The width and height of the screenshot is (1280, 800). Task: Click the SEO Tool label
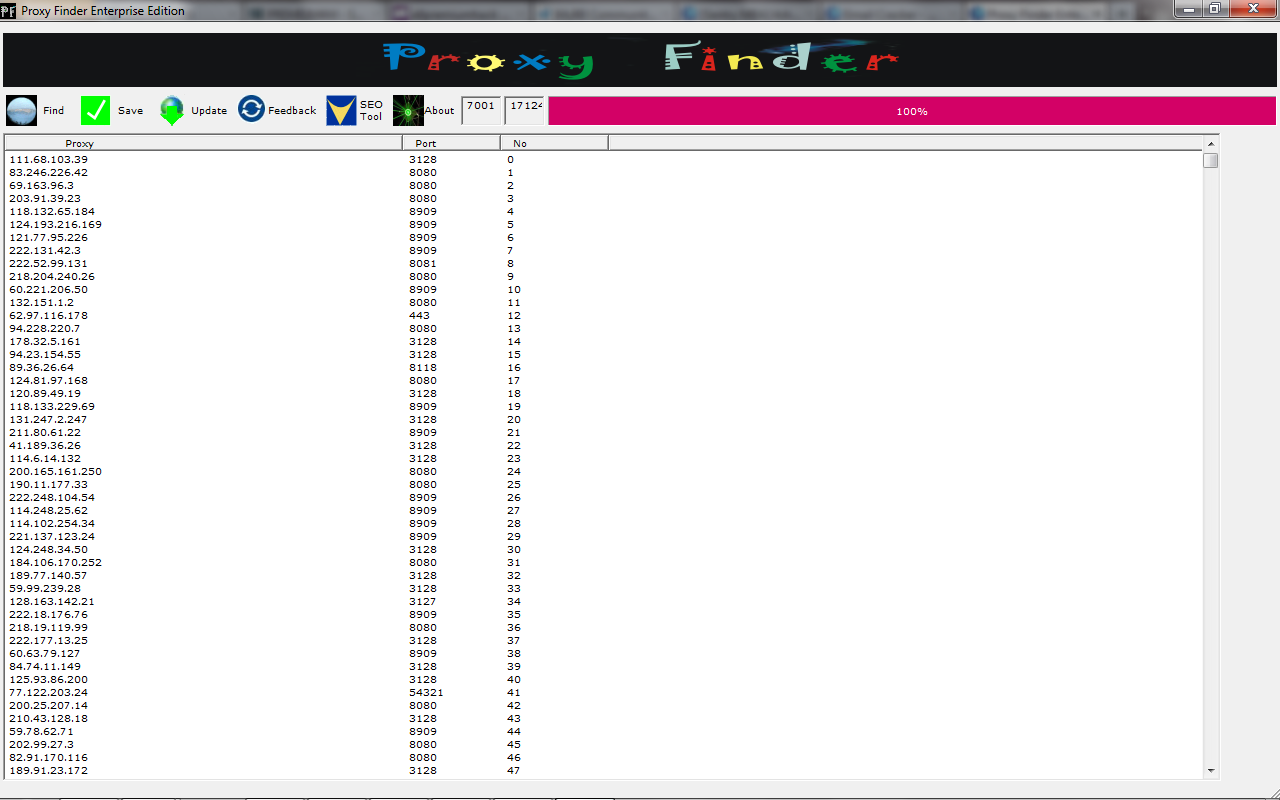pos(371,111)
